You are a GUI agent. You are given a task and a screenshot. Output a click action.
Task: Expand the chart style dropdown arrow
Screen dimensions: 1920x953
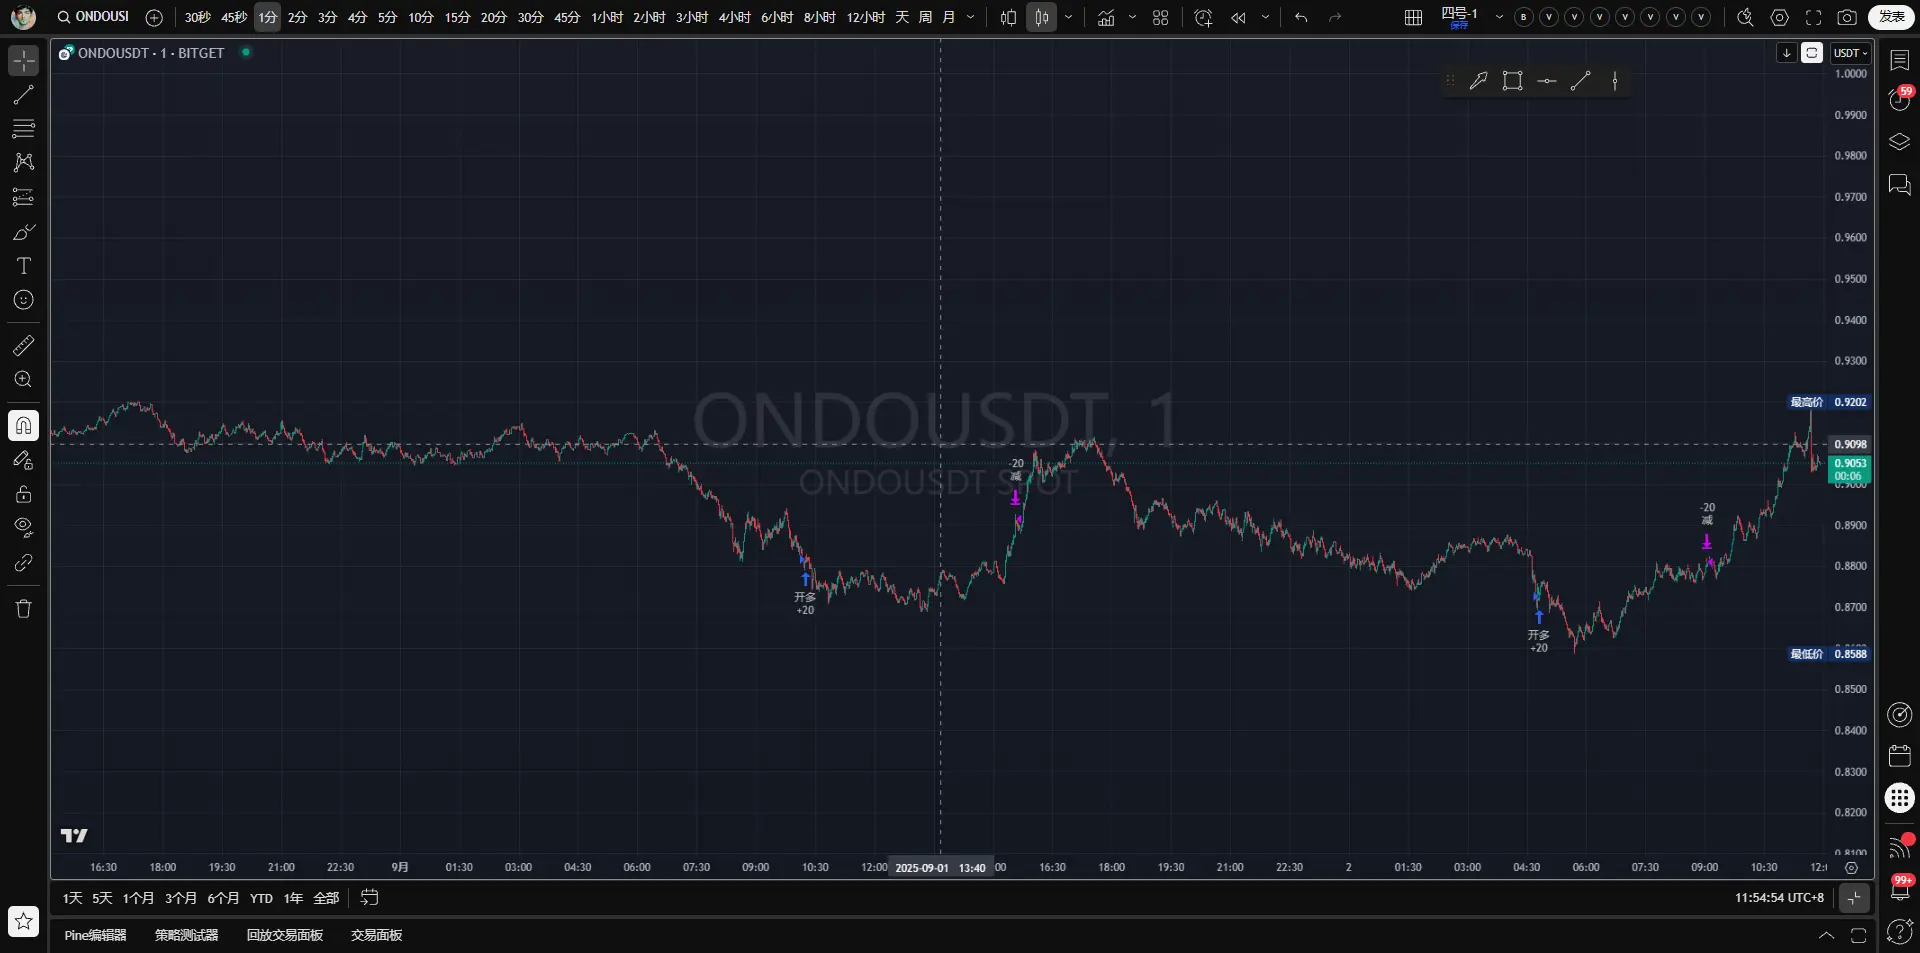tap(1069, 18)
